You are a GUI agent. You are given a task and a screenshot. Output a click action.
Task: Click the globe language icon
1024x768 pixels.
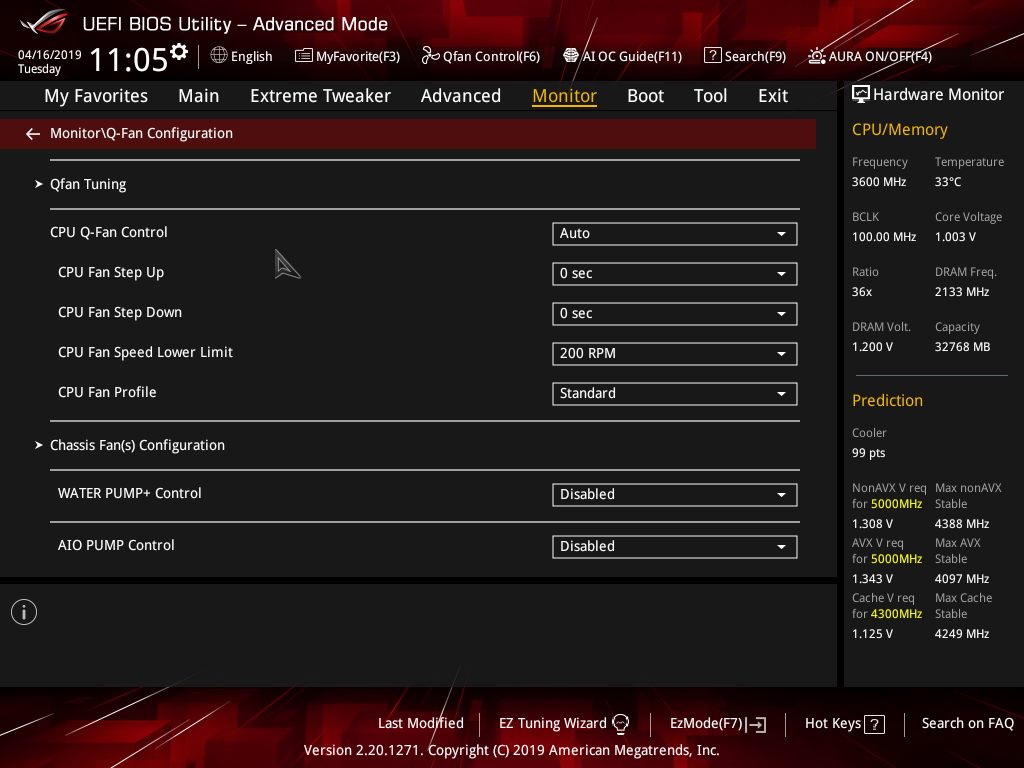(x=219, y=56)
